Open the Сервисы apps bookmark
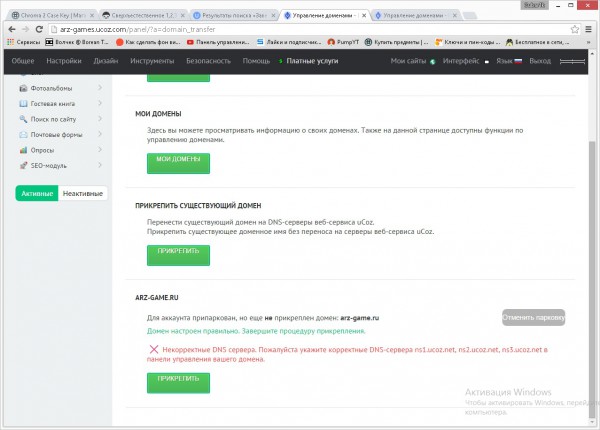The image size is (600, 430). pos(23,42)
